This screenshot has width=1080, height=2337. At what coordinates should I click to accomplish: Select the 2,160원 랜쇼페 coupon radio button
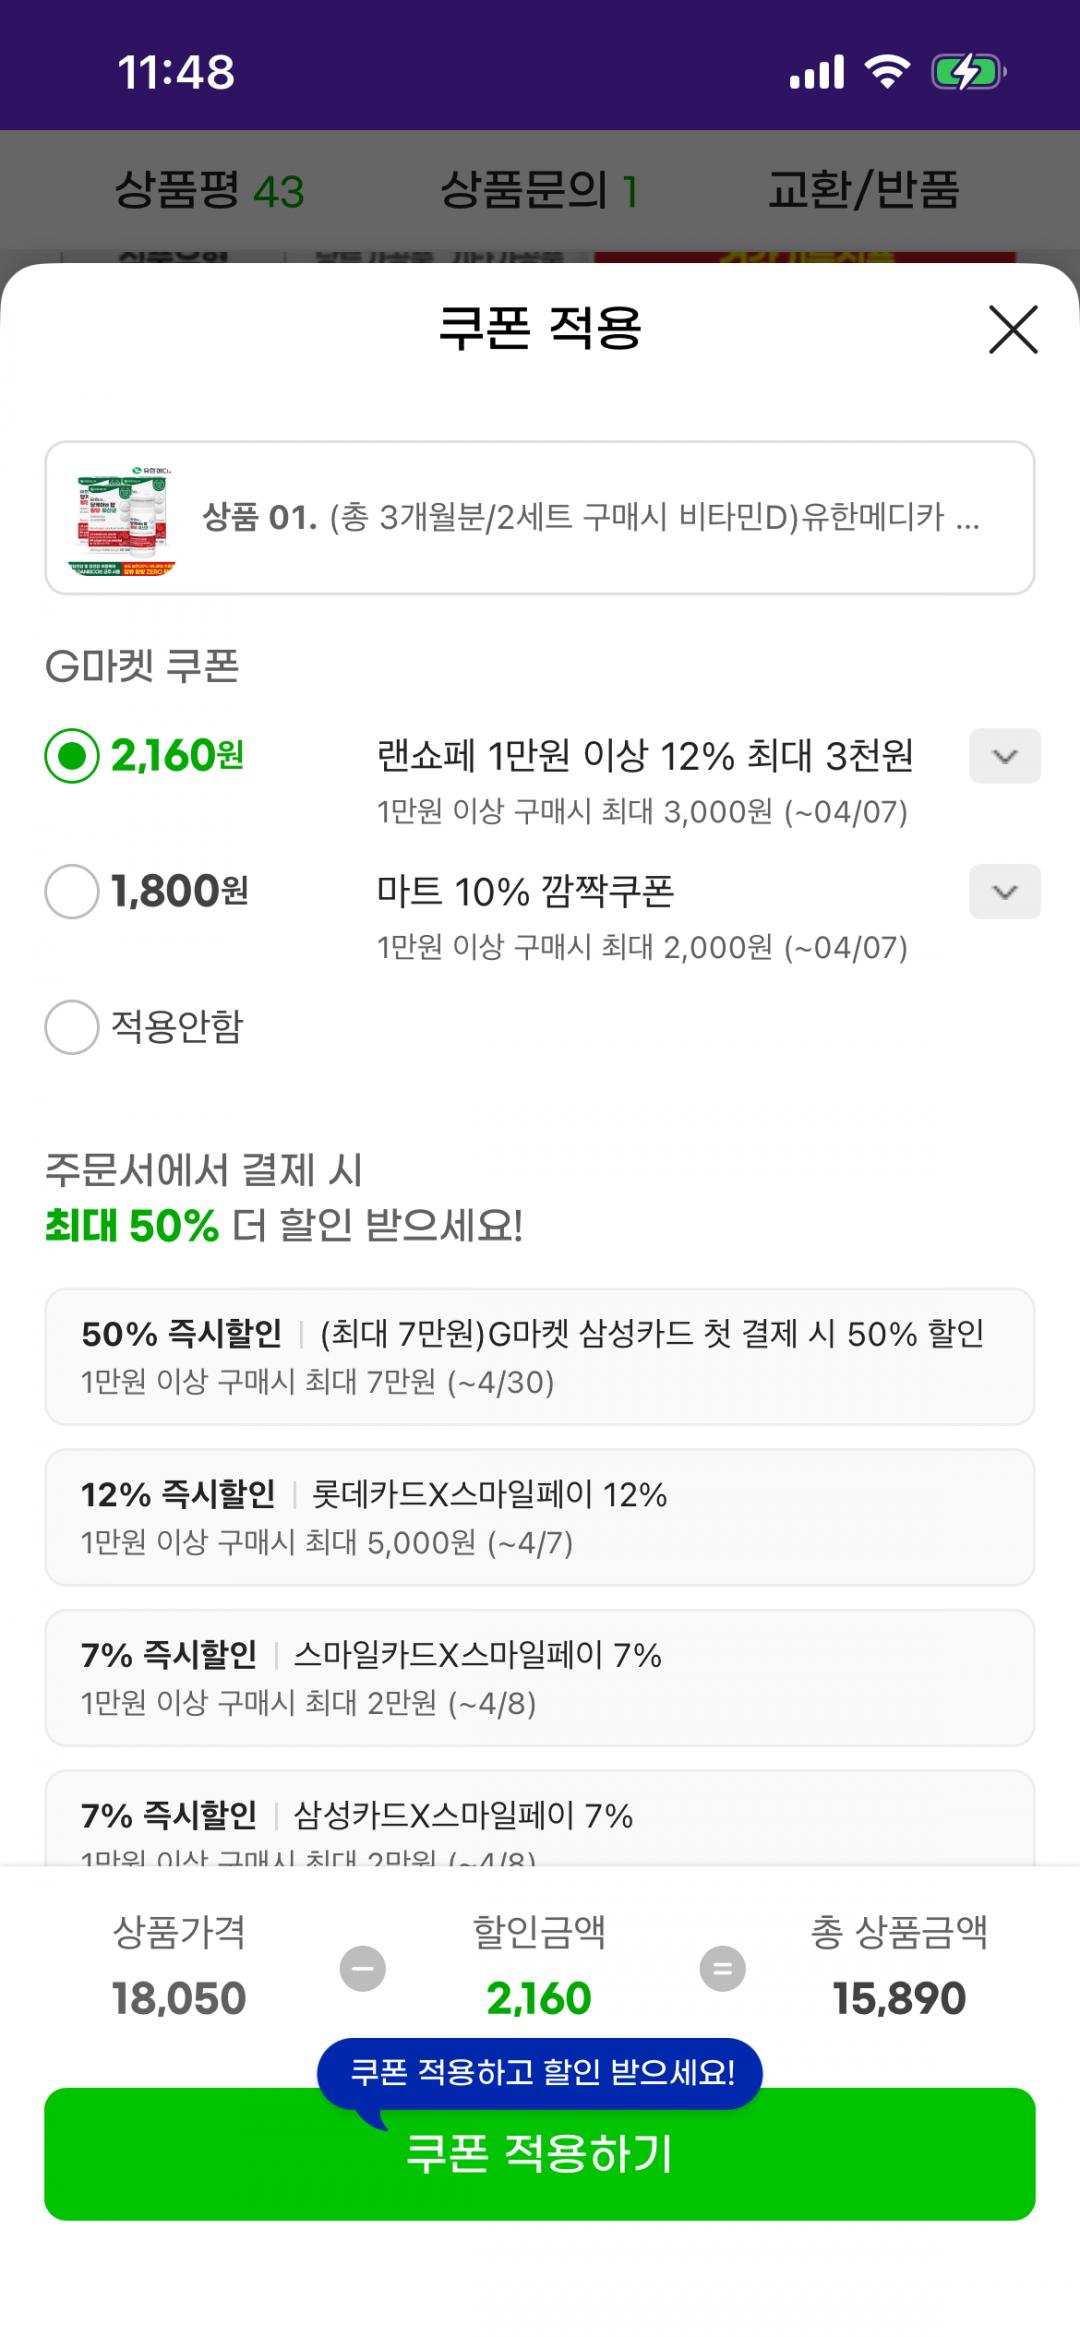point(72,756)
